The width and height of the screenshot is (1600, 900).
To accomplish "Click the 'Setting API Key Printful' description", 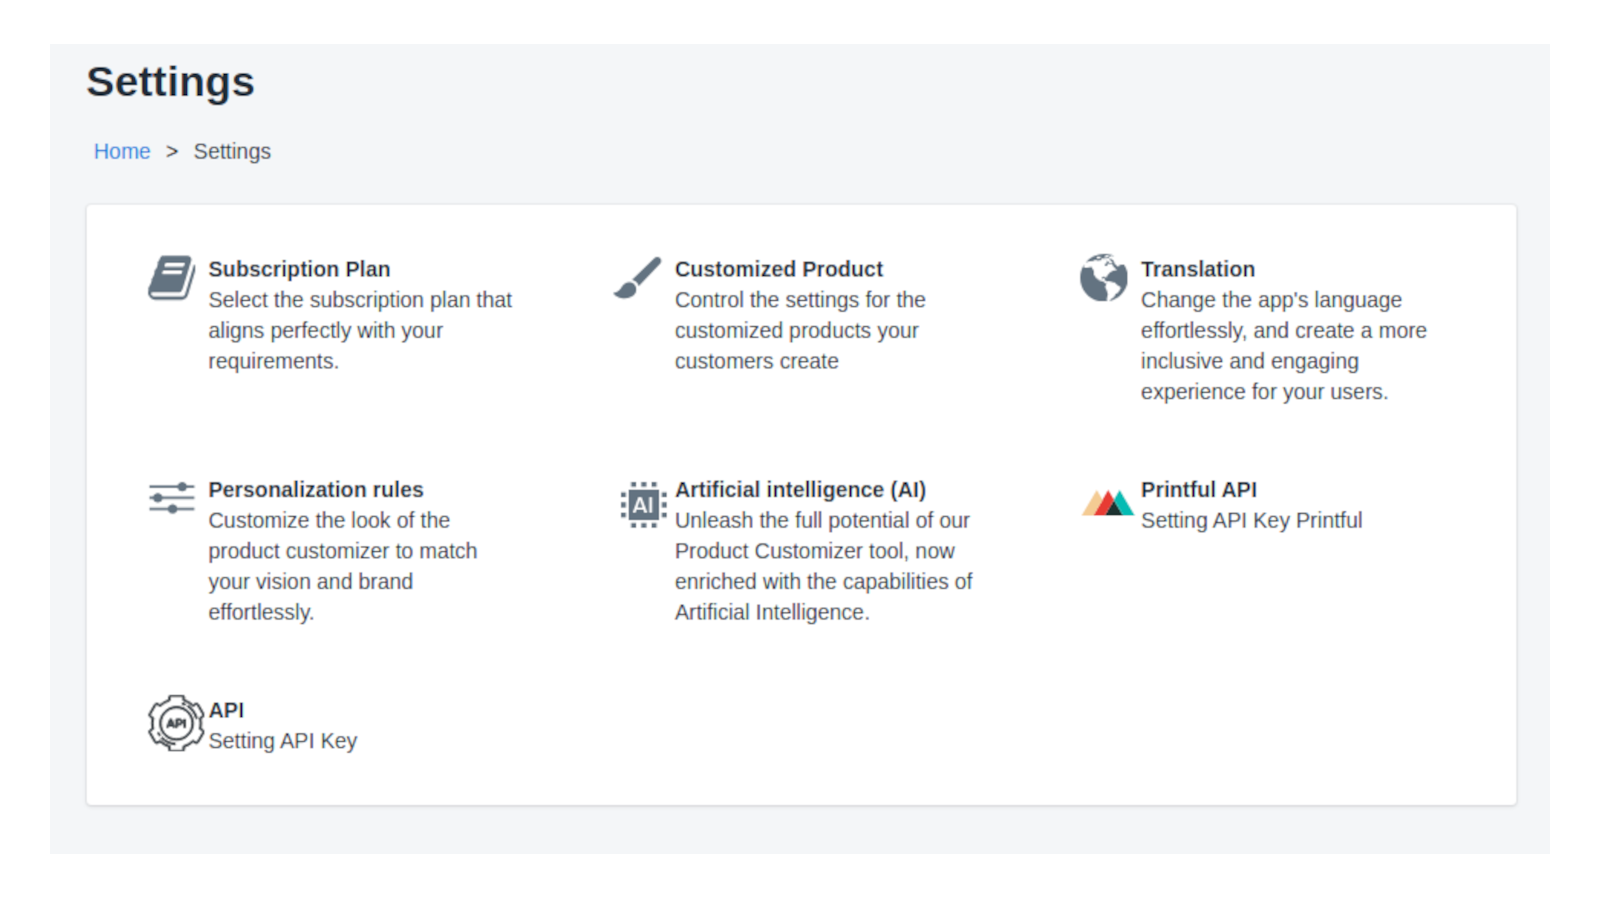I will [1251, 520].
